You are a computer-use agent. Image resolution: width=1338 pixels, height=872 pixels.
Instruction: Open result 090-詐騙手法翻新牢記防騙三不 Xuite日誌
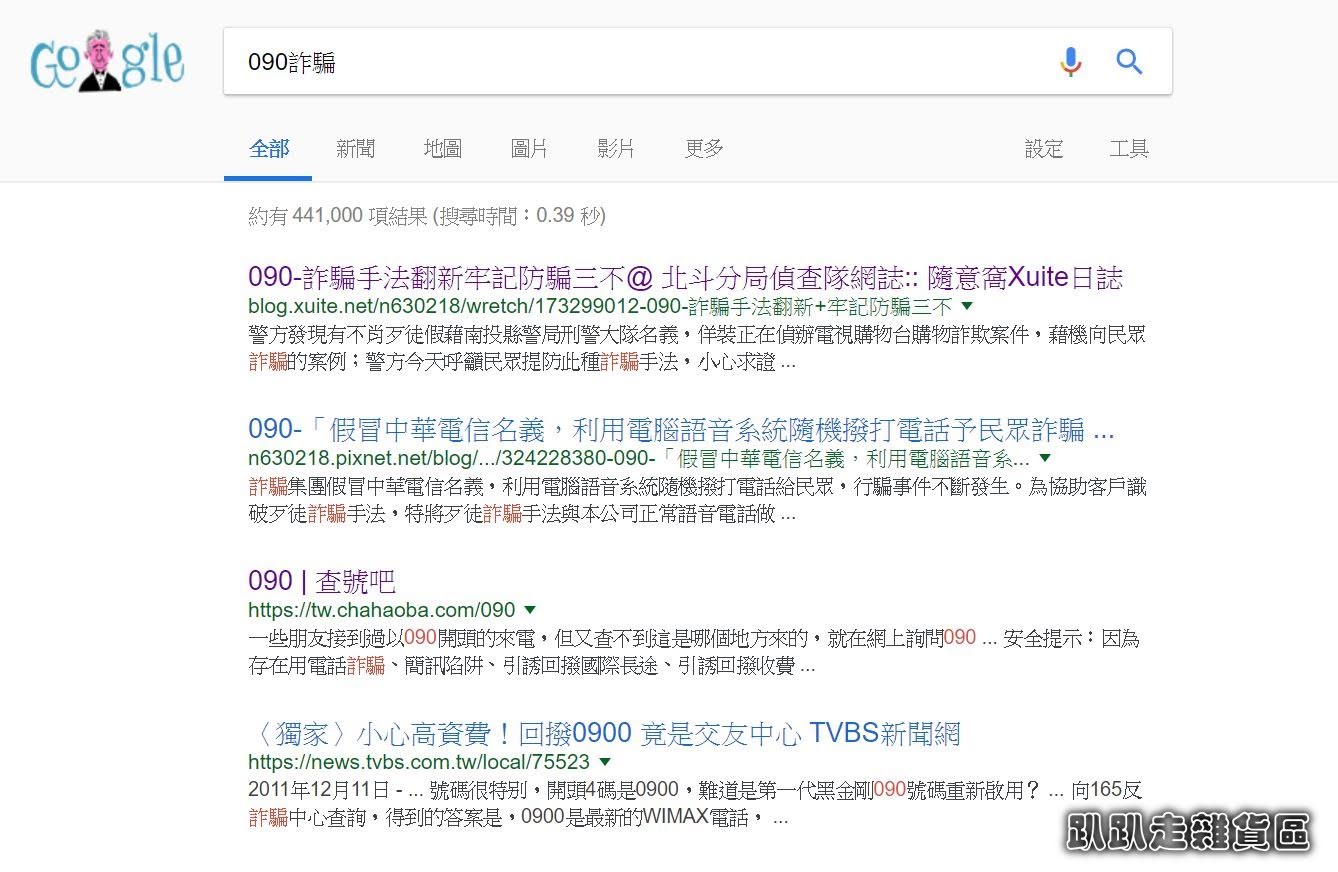point(685,277)
